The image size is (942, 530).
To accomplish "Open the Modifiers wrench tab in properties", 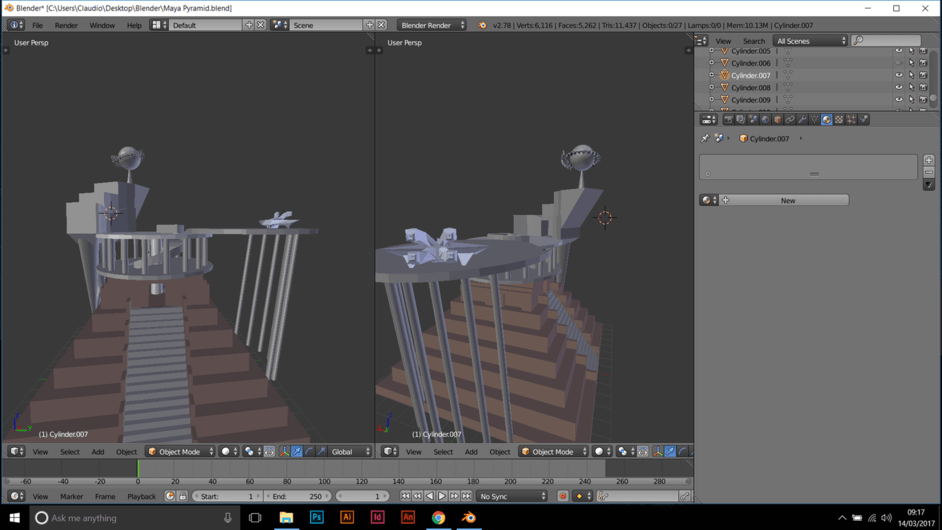I will pyautogui.click(x=802, y=120).
